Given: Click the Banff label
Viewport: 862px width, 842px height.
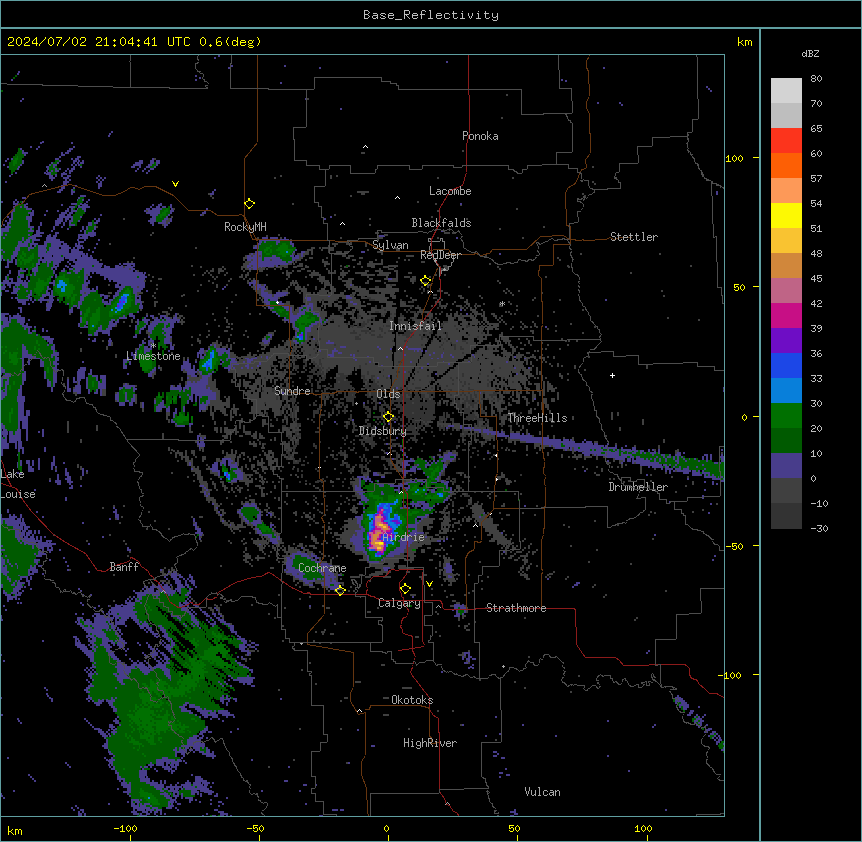Looking at the screenshot, I should pyautogui.click(x=124, y=567).
